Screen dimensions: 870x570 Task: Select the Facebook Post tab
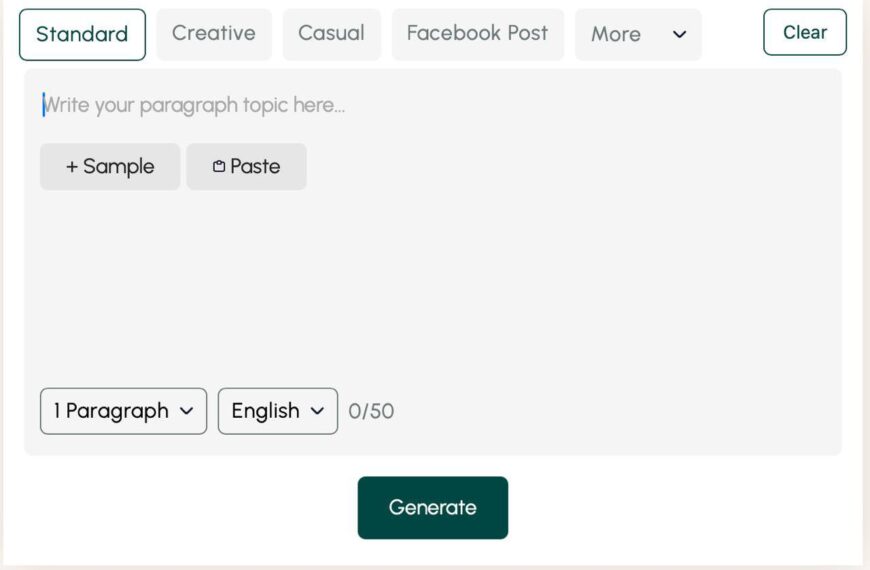(x=477, y=34)
